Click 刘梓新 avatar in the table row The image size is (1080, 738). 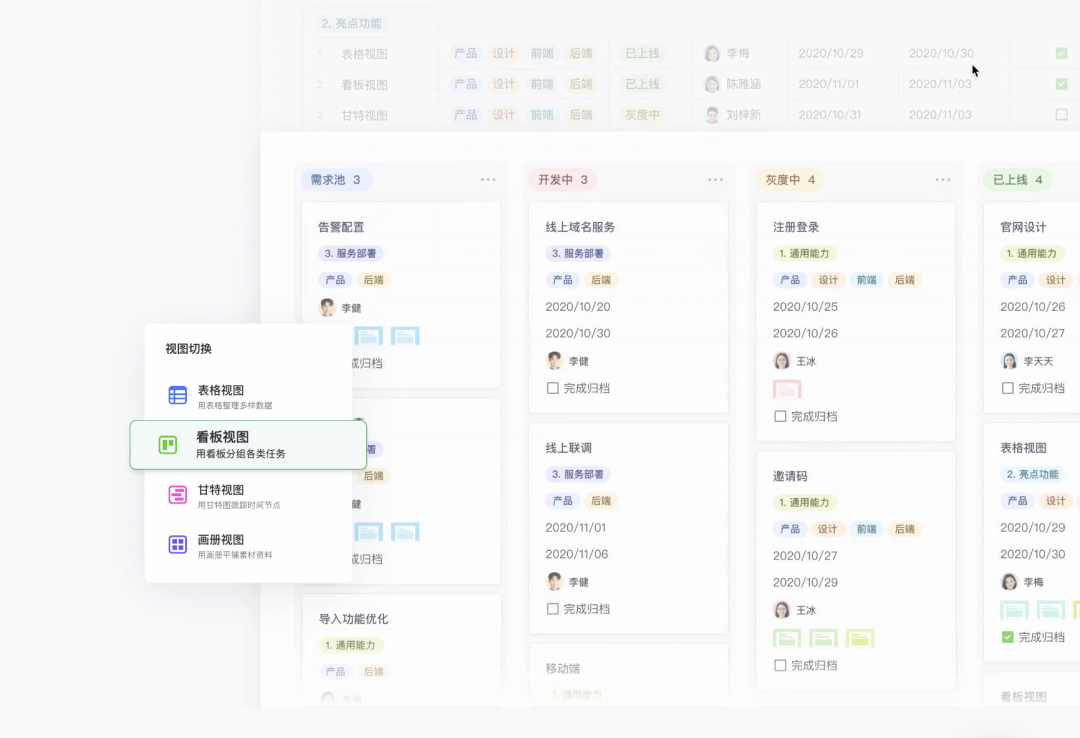[712, 114]
